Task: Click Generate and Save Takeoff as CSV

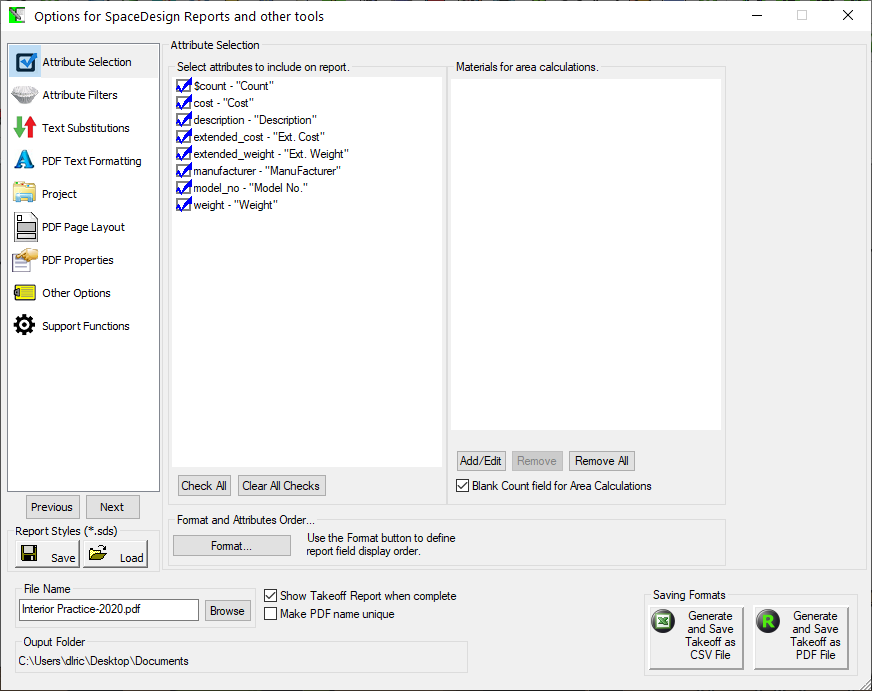Action: tap(696, 636)
